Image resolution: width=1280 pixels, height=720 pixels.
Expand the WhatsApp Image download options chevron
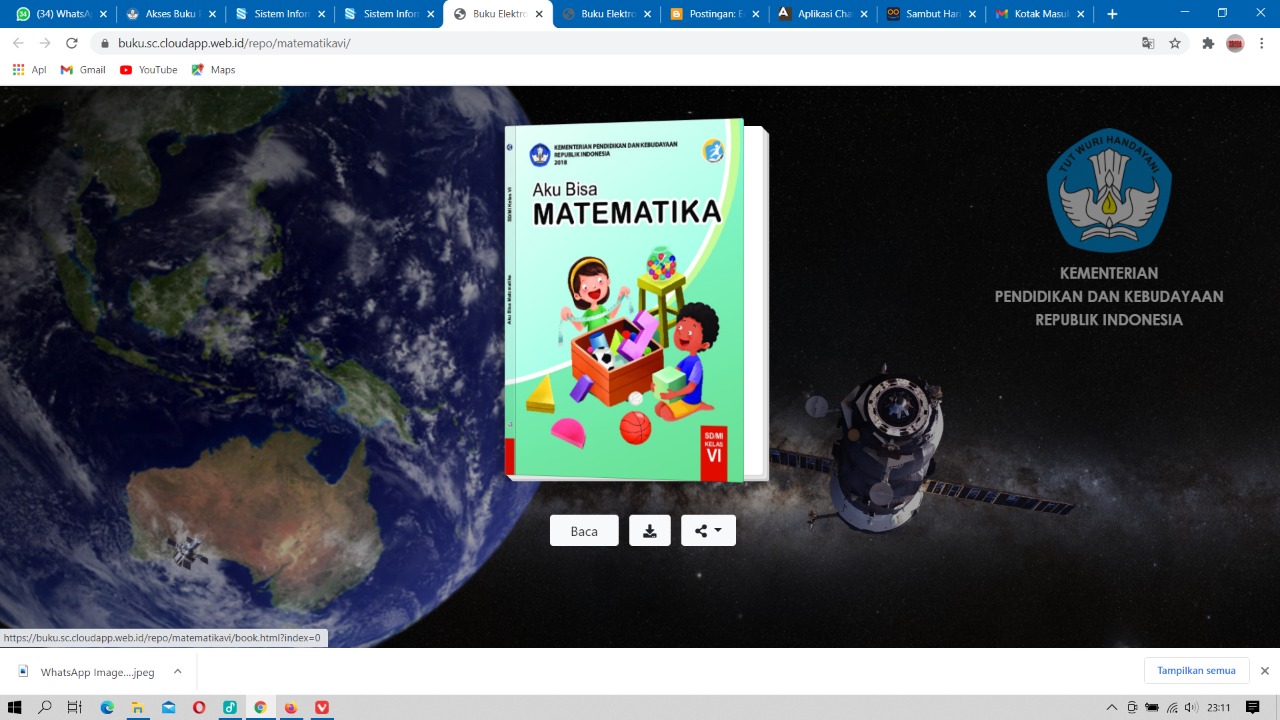point(178,672)
